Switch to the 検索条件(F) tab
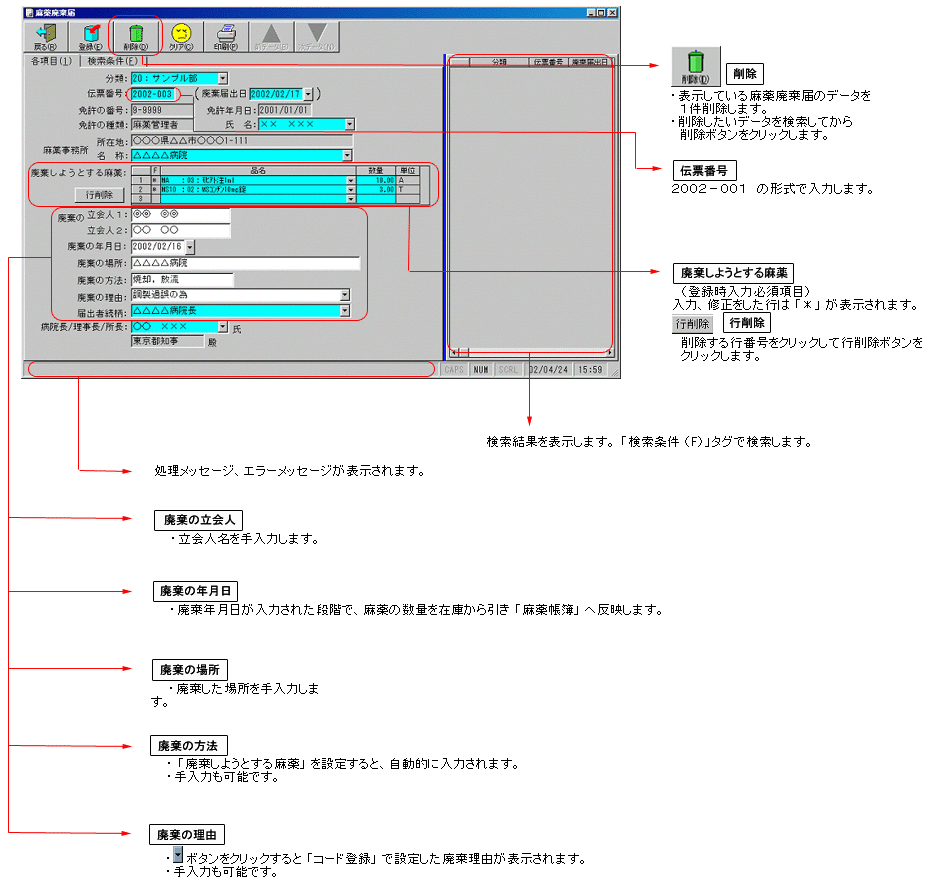935x883 pixels. pyautogui.click(x=113, y=61)
